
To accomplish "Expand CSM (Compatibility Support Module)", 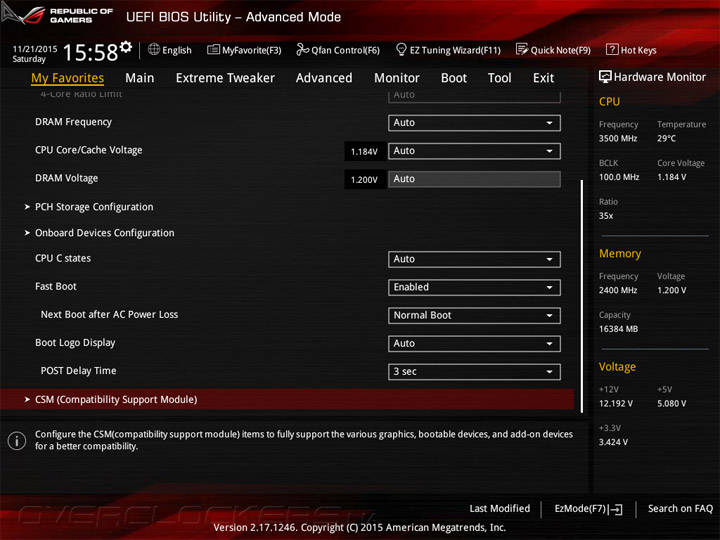I will point(287,399).
